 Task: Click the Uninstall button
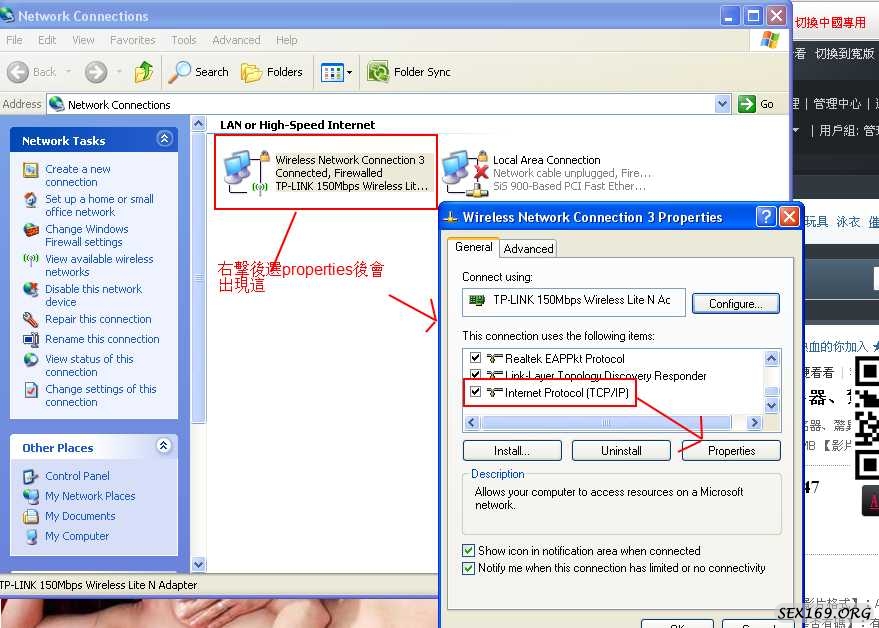(x=621, y=451)
